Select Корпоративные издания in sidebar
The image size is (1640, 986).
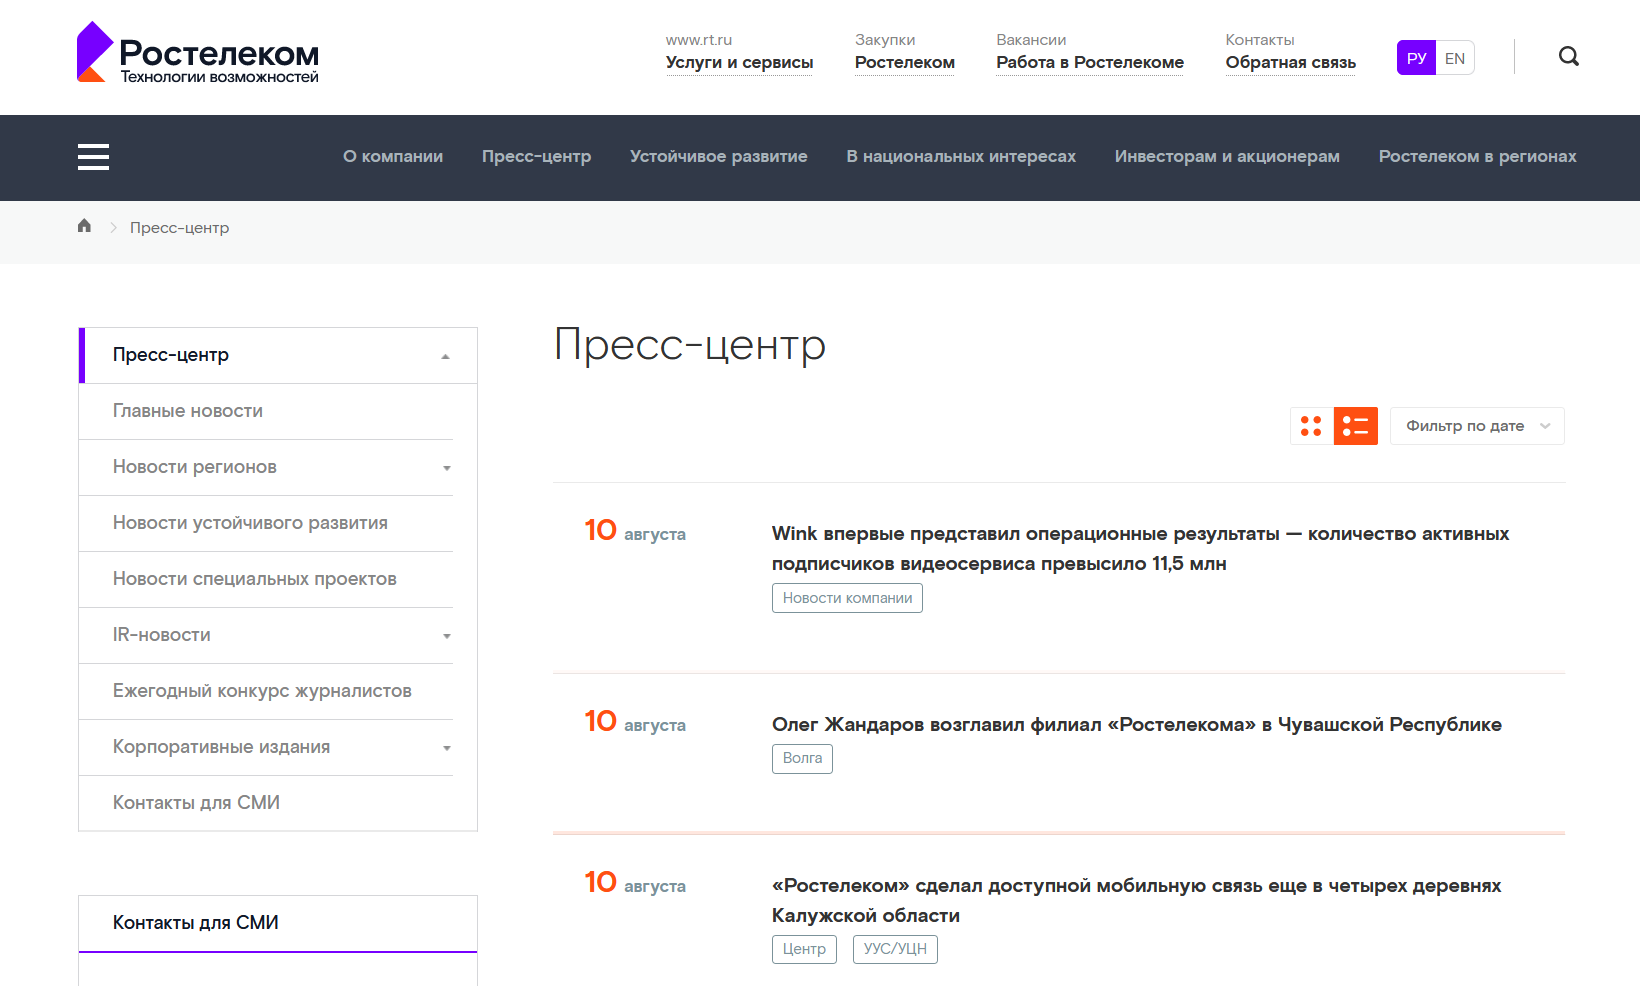[221, 747]
